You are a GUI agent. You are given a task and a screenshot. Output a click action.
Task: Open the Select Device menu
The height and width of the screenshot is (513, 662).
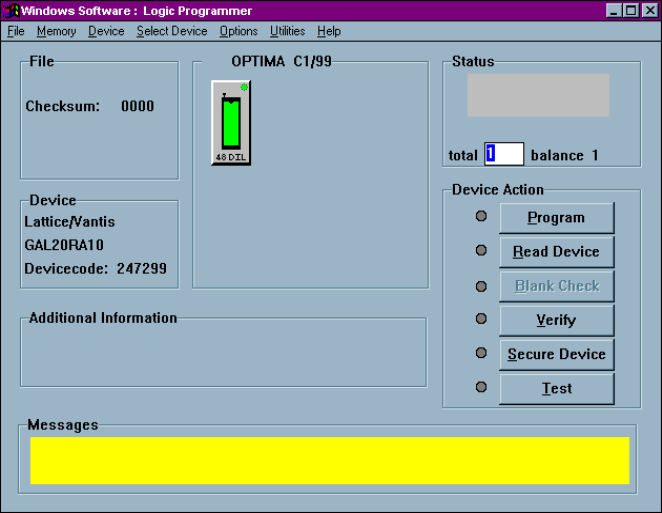172,31
